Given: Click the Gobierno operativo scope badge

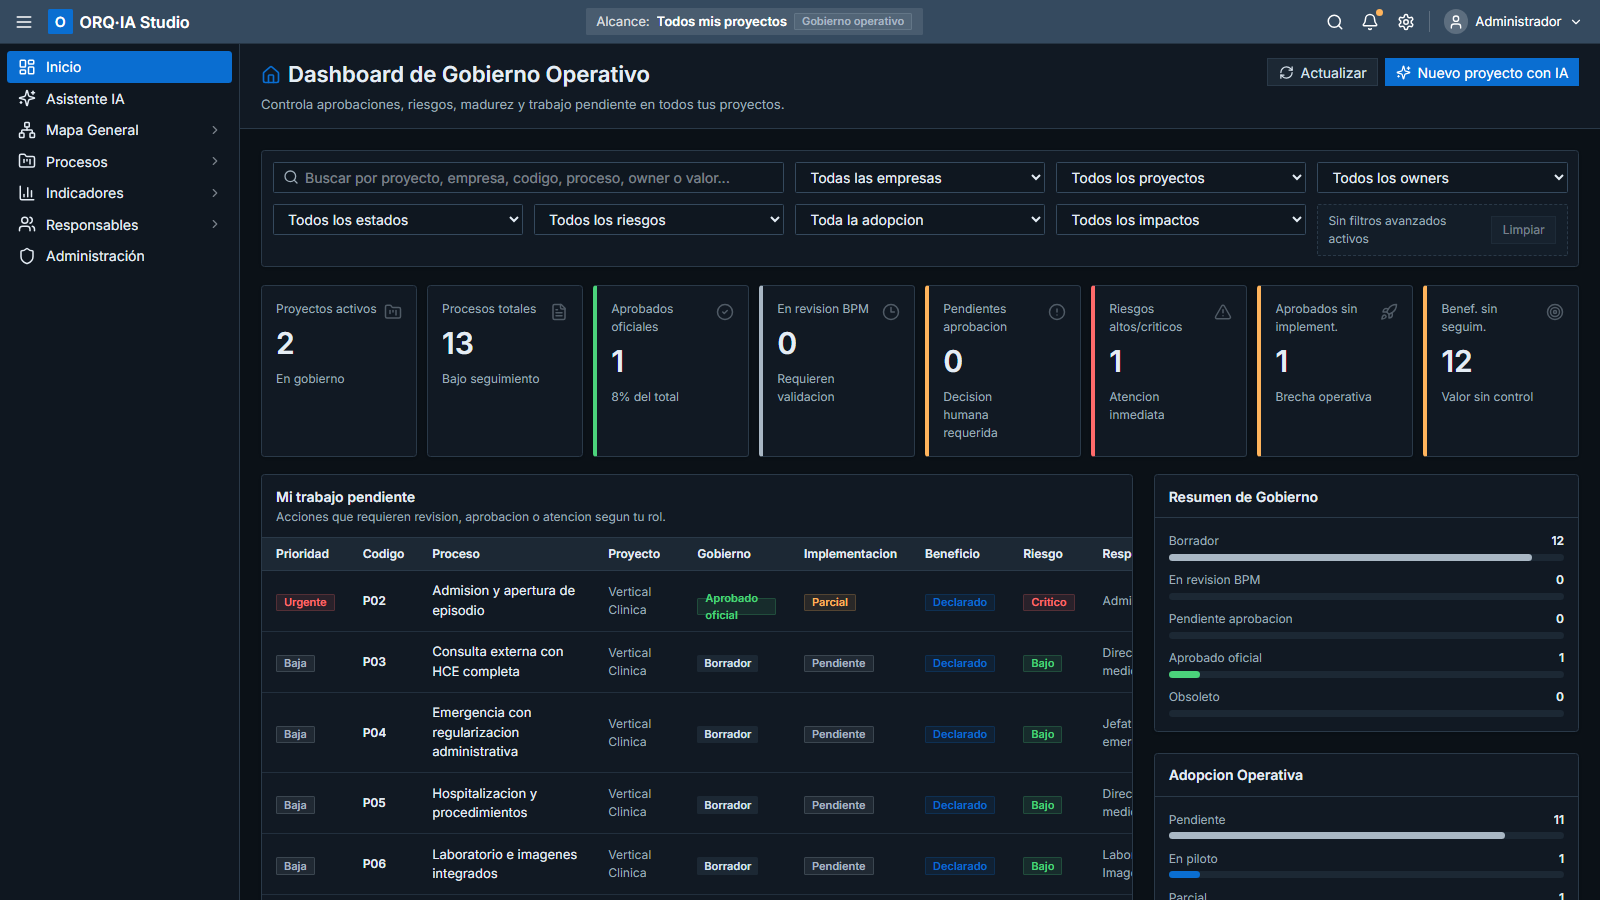Looking at the screenshot, I should 853,22.
